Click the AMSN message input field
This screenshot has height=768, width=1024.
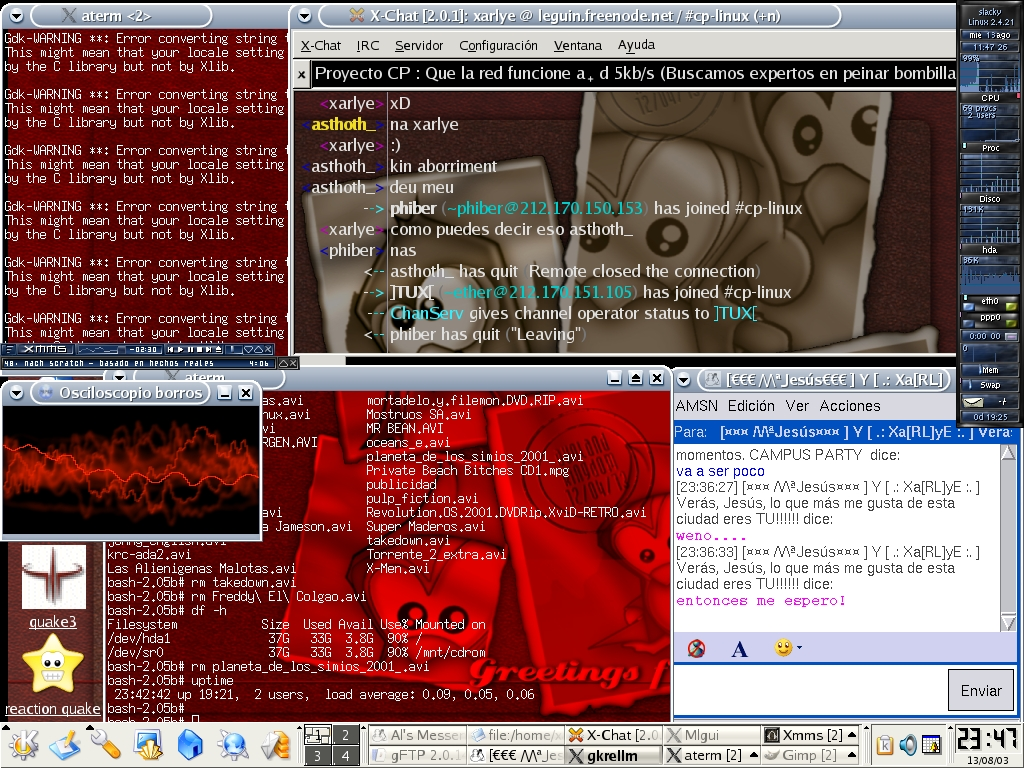(x=810, y=690)
